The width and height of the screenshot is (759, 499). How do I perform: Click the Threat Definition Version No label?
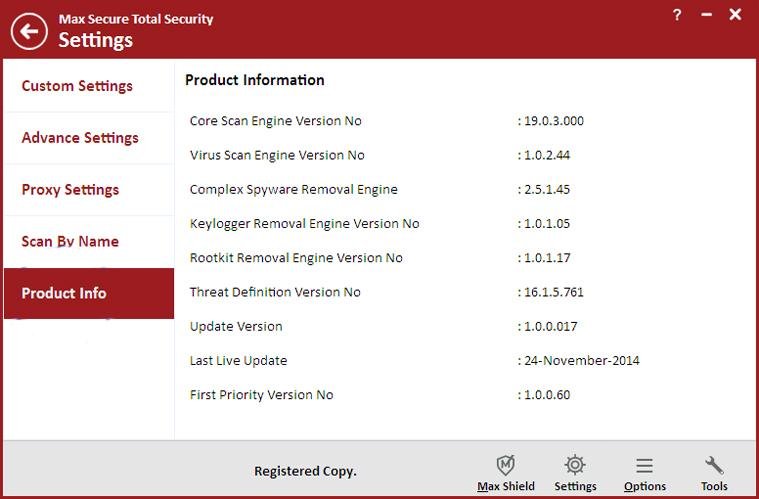[x=275, y=292]
